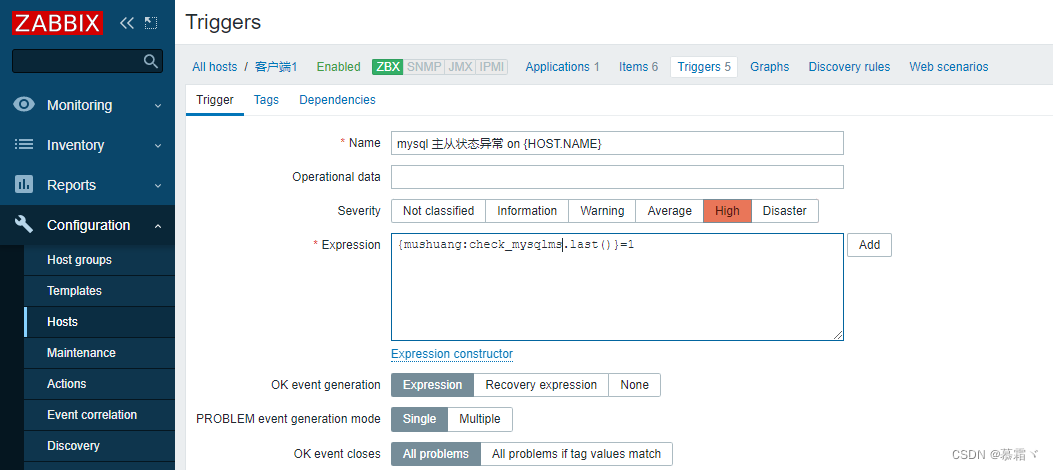Select None for OK event generation
The width and height of the screenshot is (1053, 470).
pos(634,385)
